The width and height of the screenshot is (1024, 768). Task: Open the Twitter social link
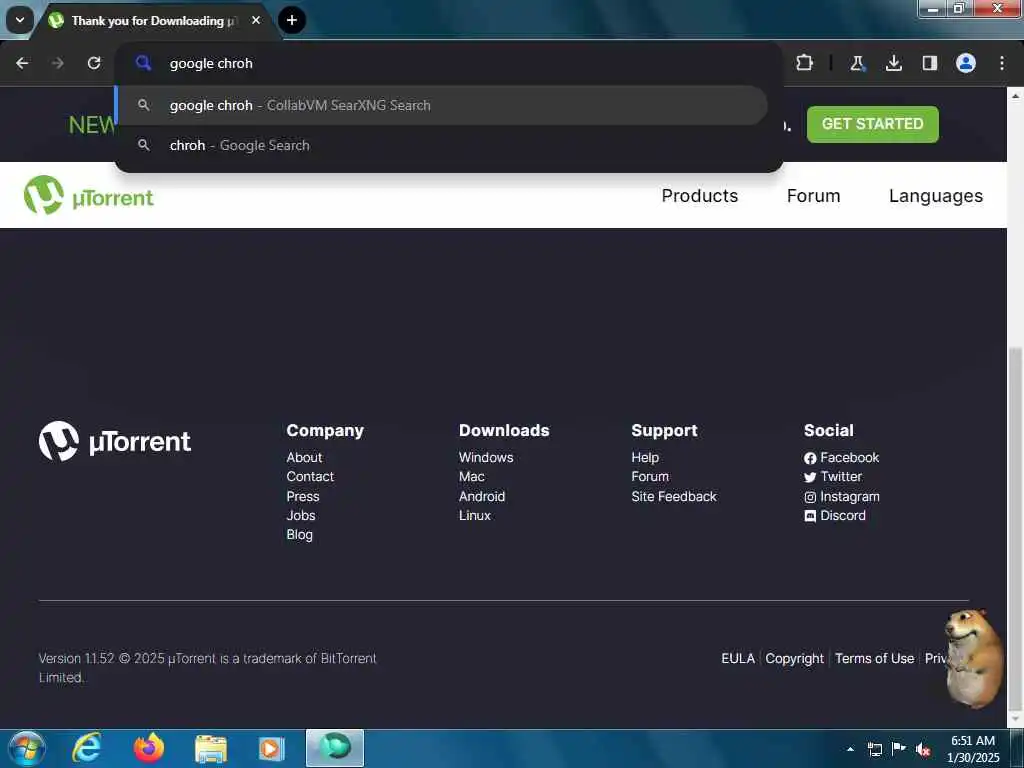coord(833,477)
